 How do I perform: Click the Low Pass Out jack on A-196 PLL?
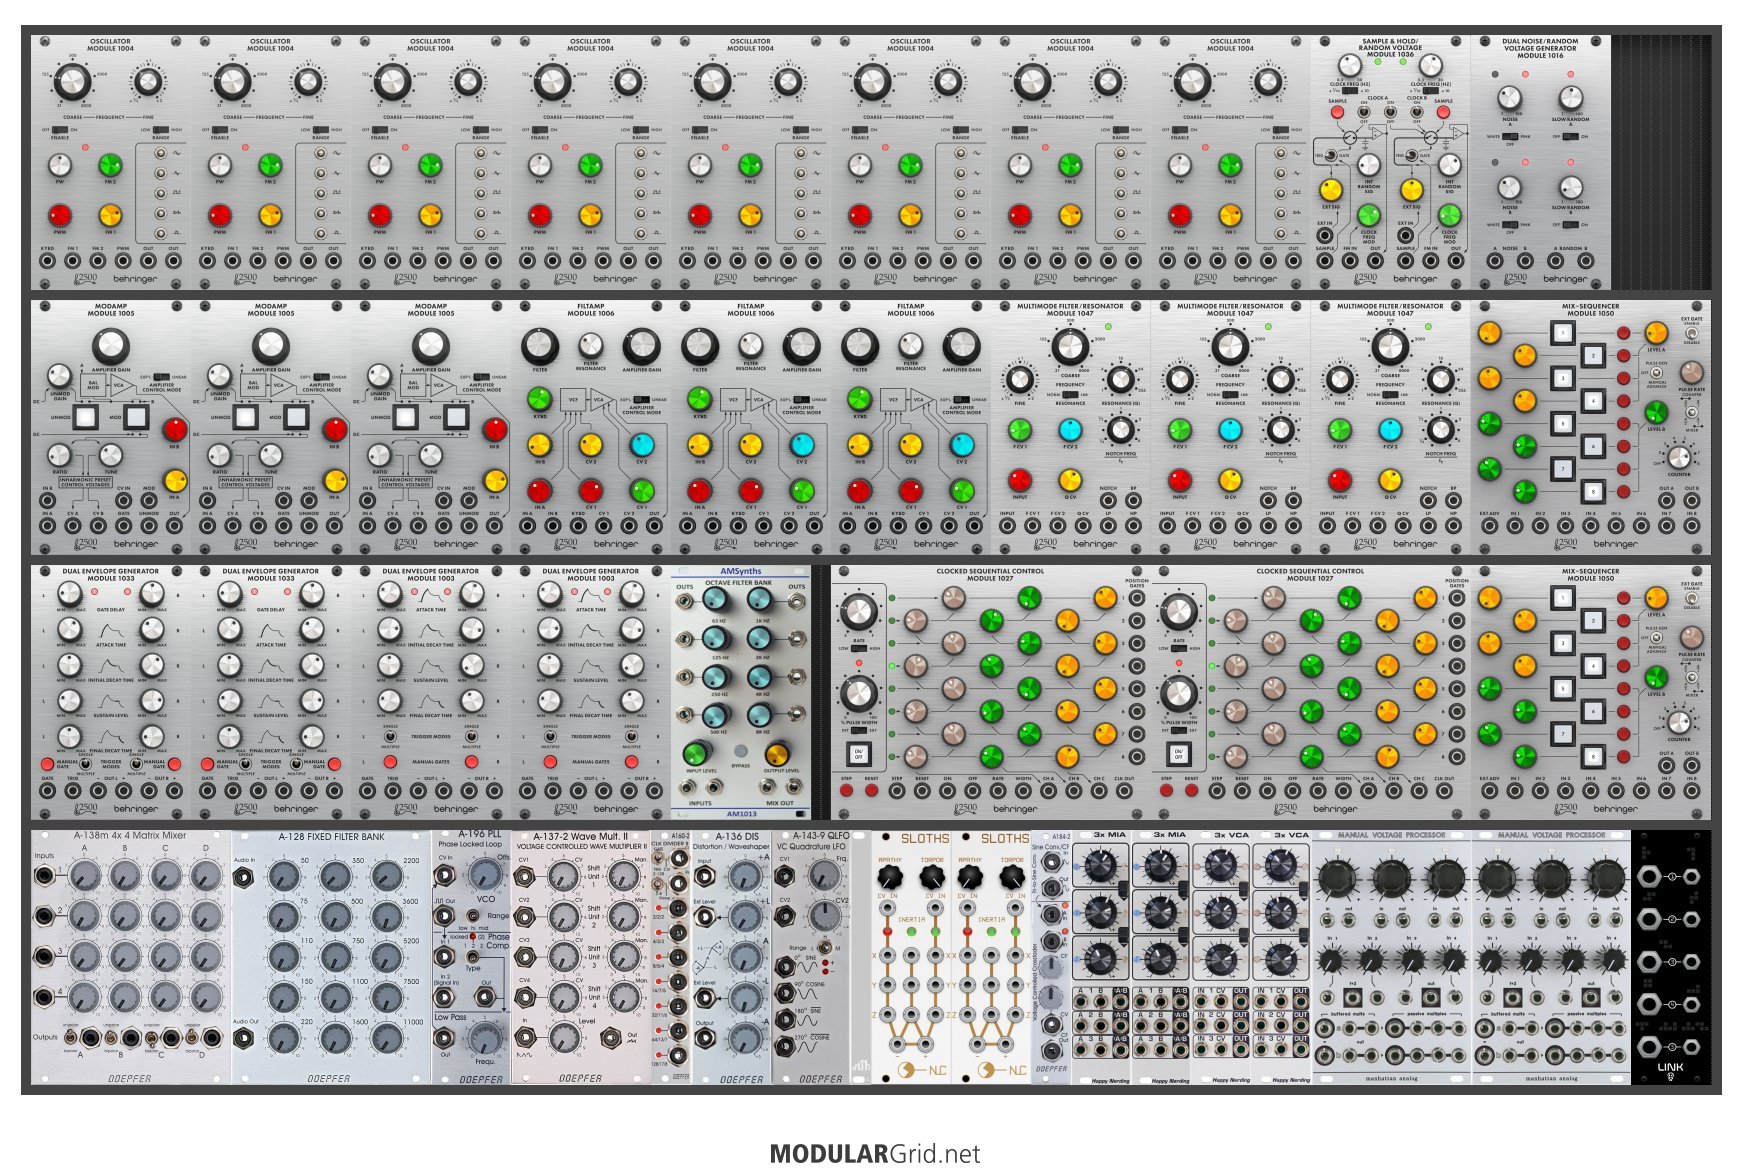tap(444, 1038)
